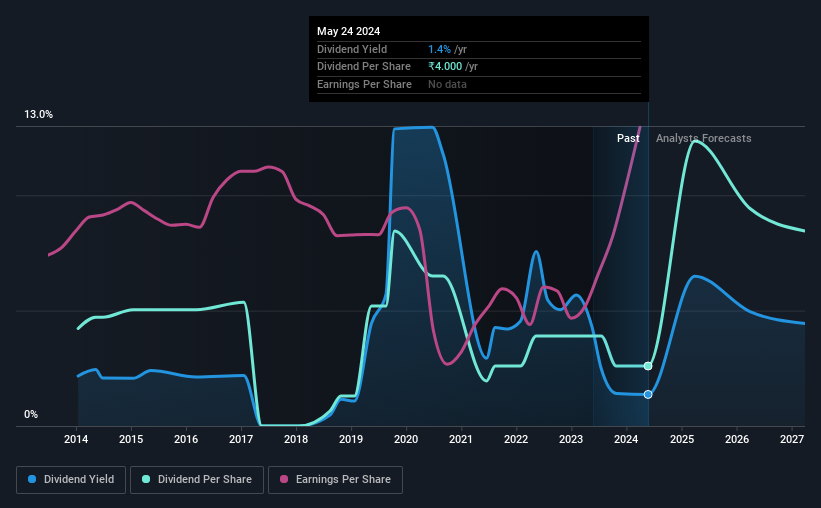Click the May 24 2024 tooltip date

pos(348,31)
